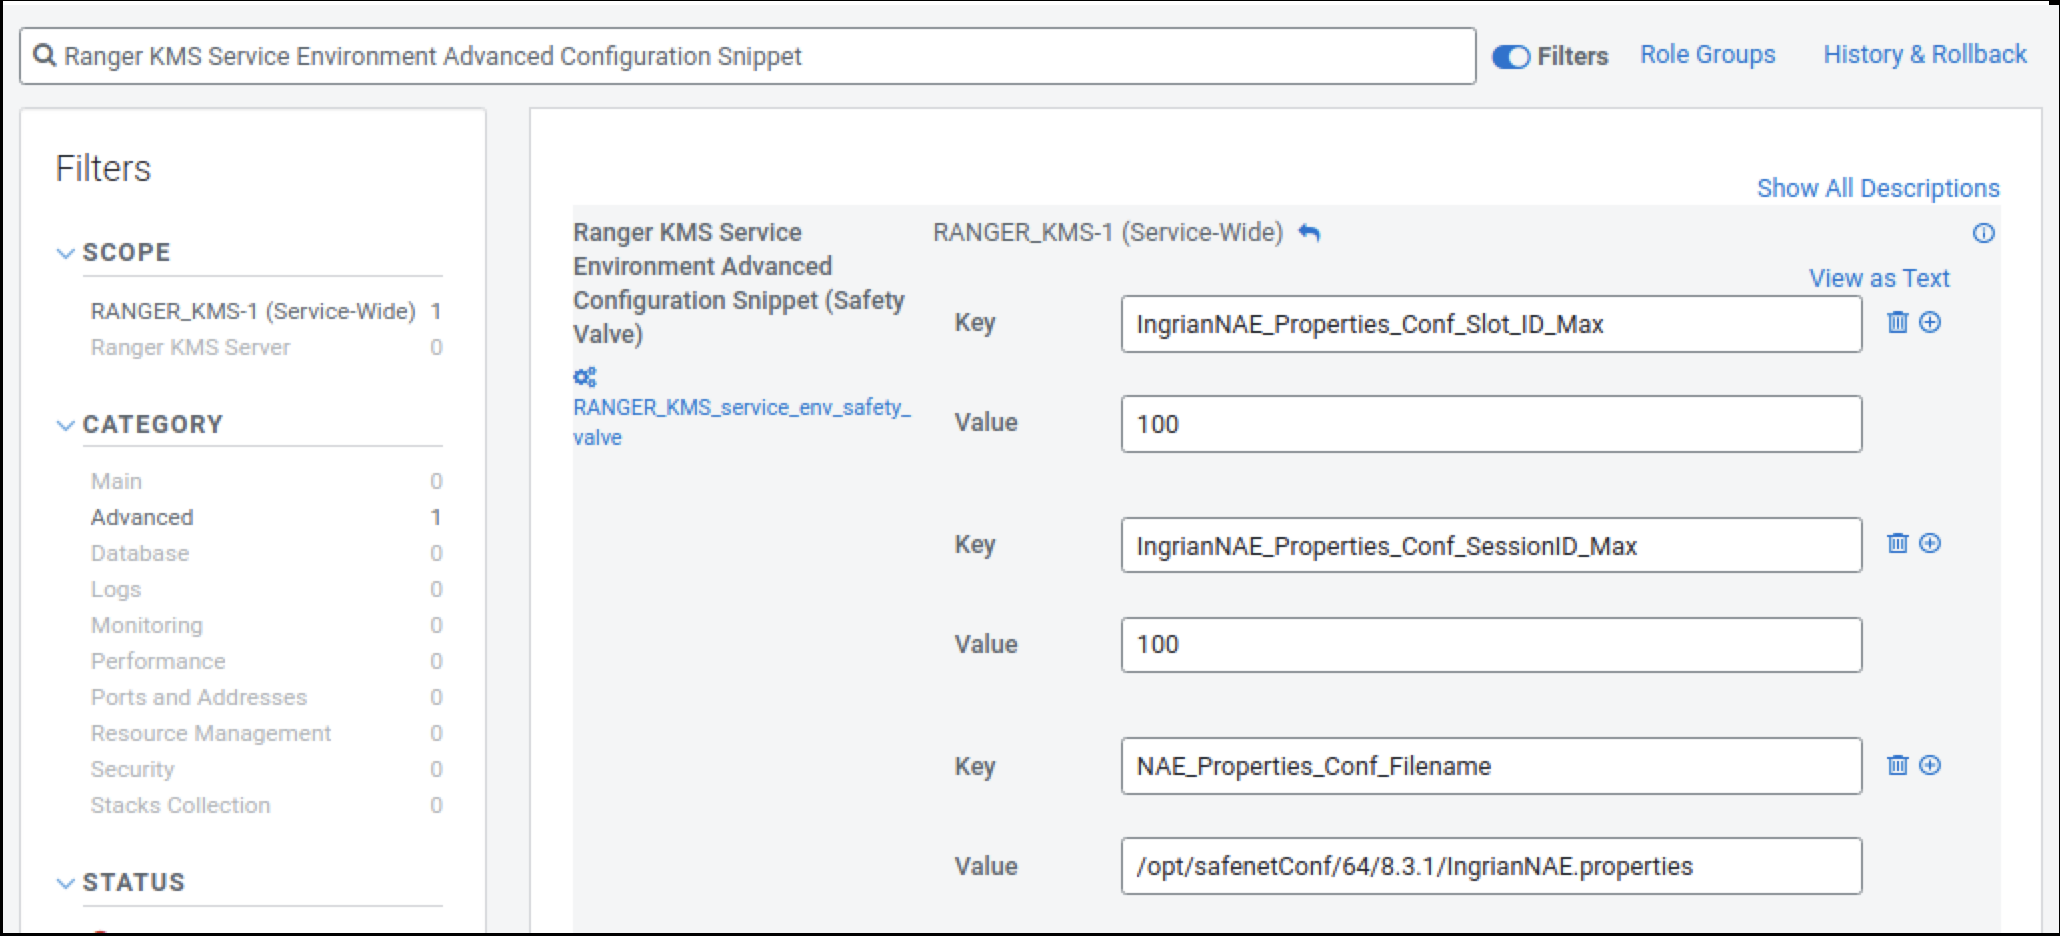The height and width of the screenshot is (936, 2060).
Task: Add entry after Slot_ID_Max key row
Action: (x=1930, y=322)
